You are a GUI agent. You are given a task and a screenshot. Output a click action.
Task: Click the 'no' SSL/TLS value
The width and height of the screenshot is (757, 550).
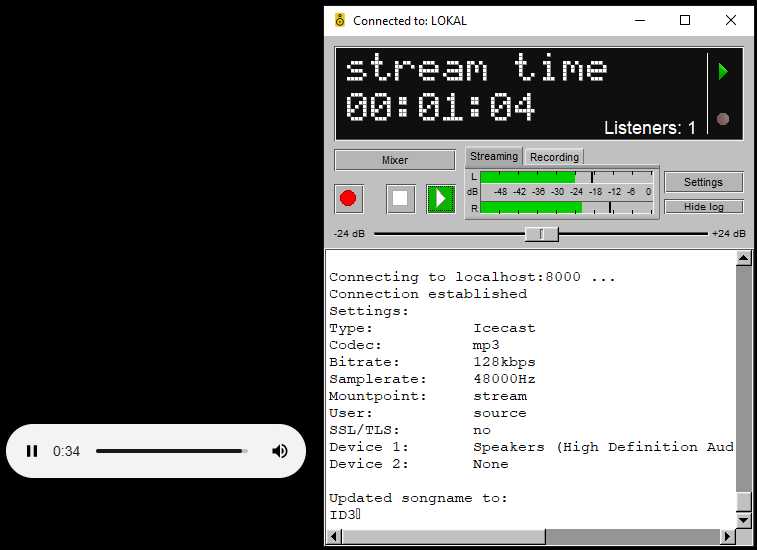point(482,430)
